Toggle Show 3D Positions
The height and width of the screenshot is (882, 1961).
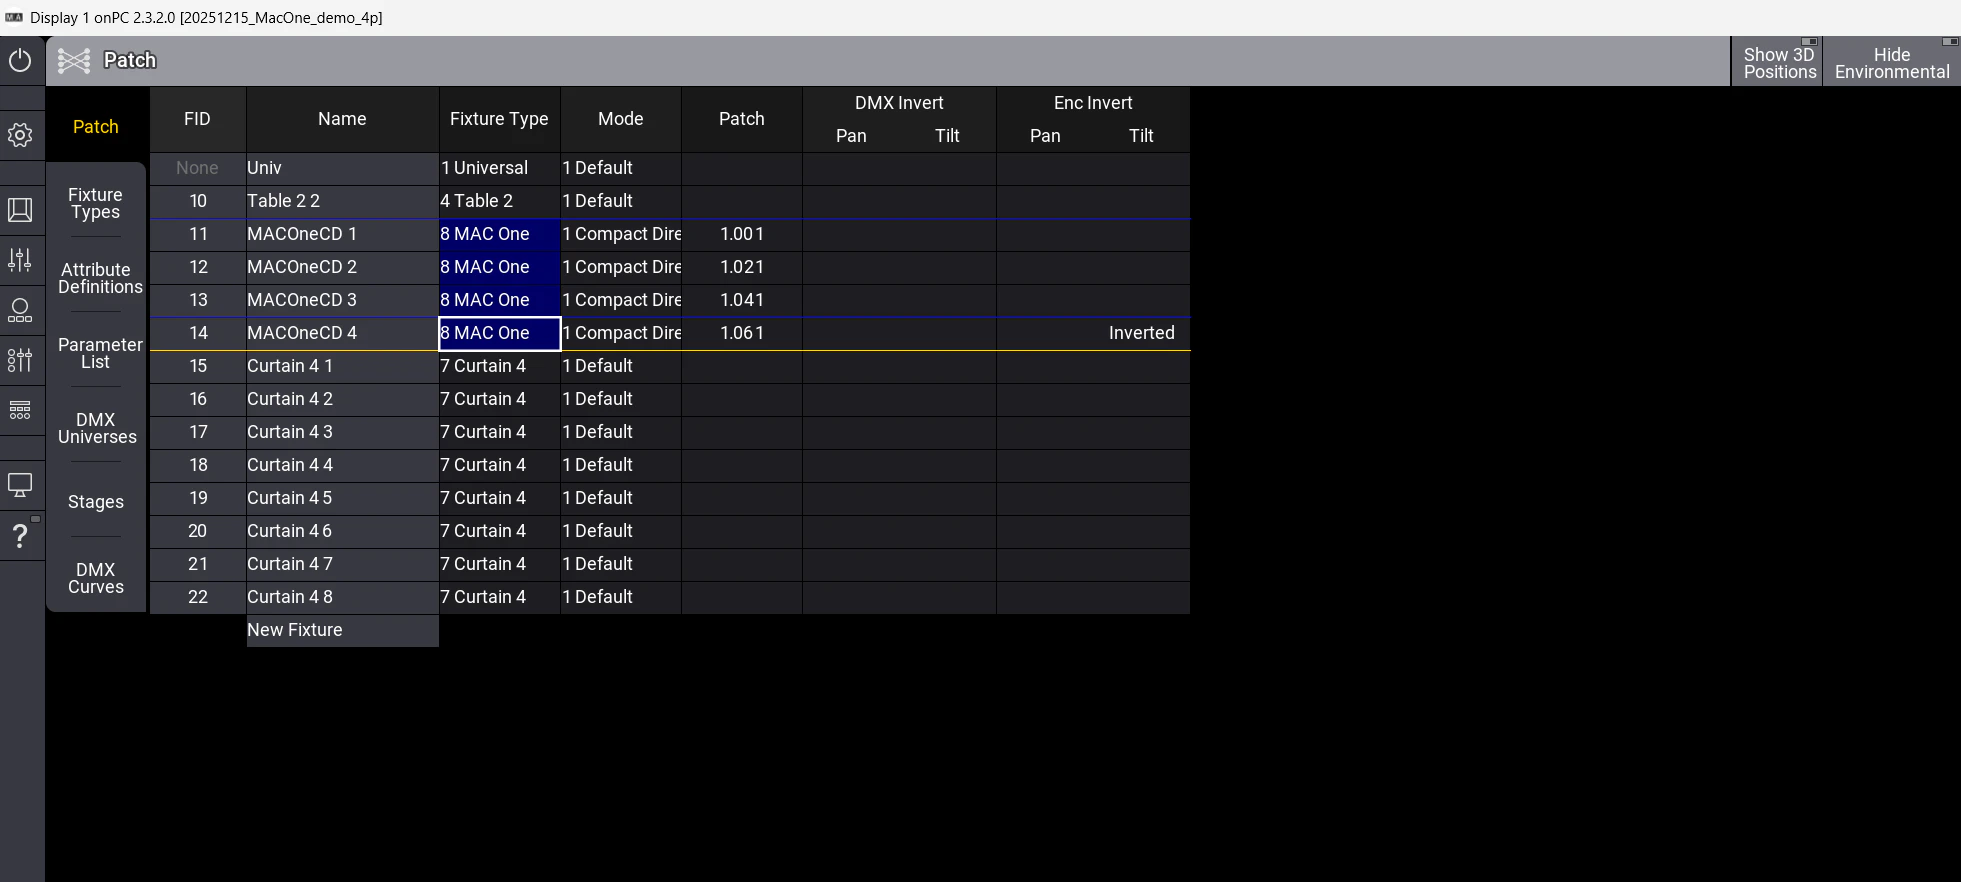point(1777,62)
